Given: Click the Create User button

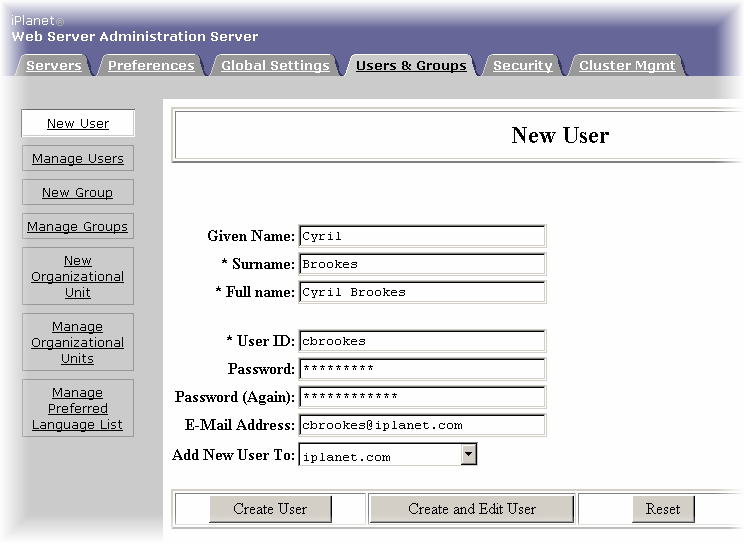Looking at the screenshot, I should (x=270, y=509).
